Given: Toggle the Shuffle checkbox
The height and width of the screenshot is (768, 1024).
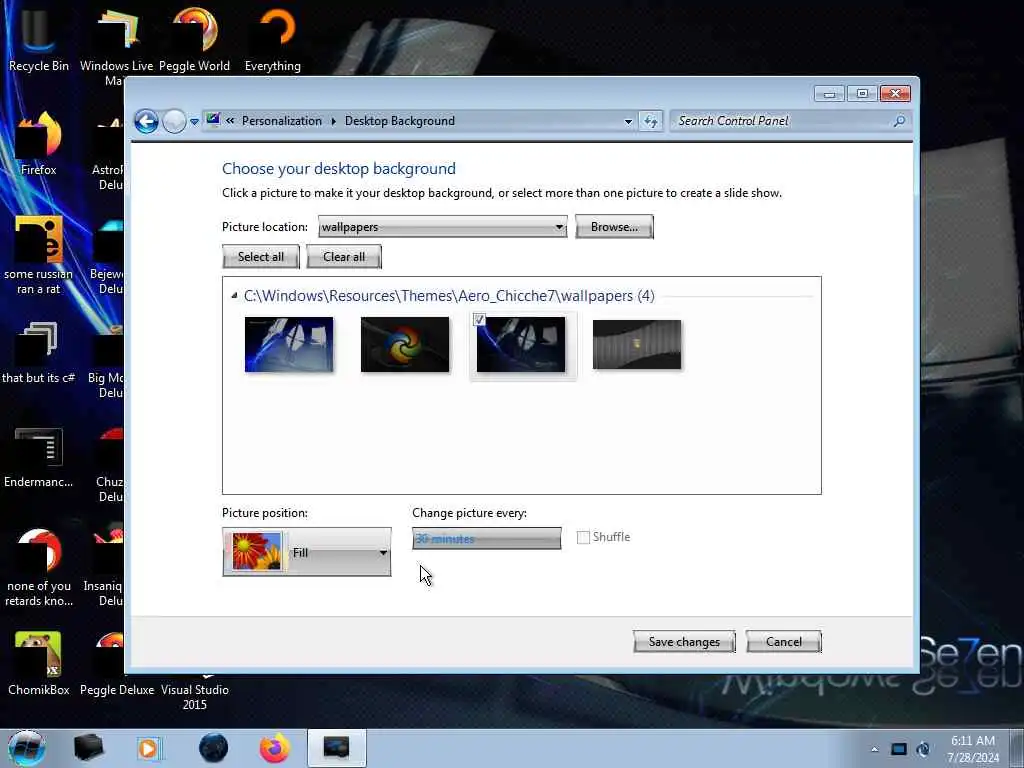Looking at the screenshot, I should coord(583,537).
